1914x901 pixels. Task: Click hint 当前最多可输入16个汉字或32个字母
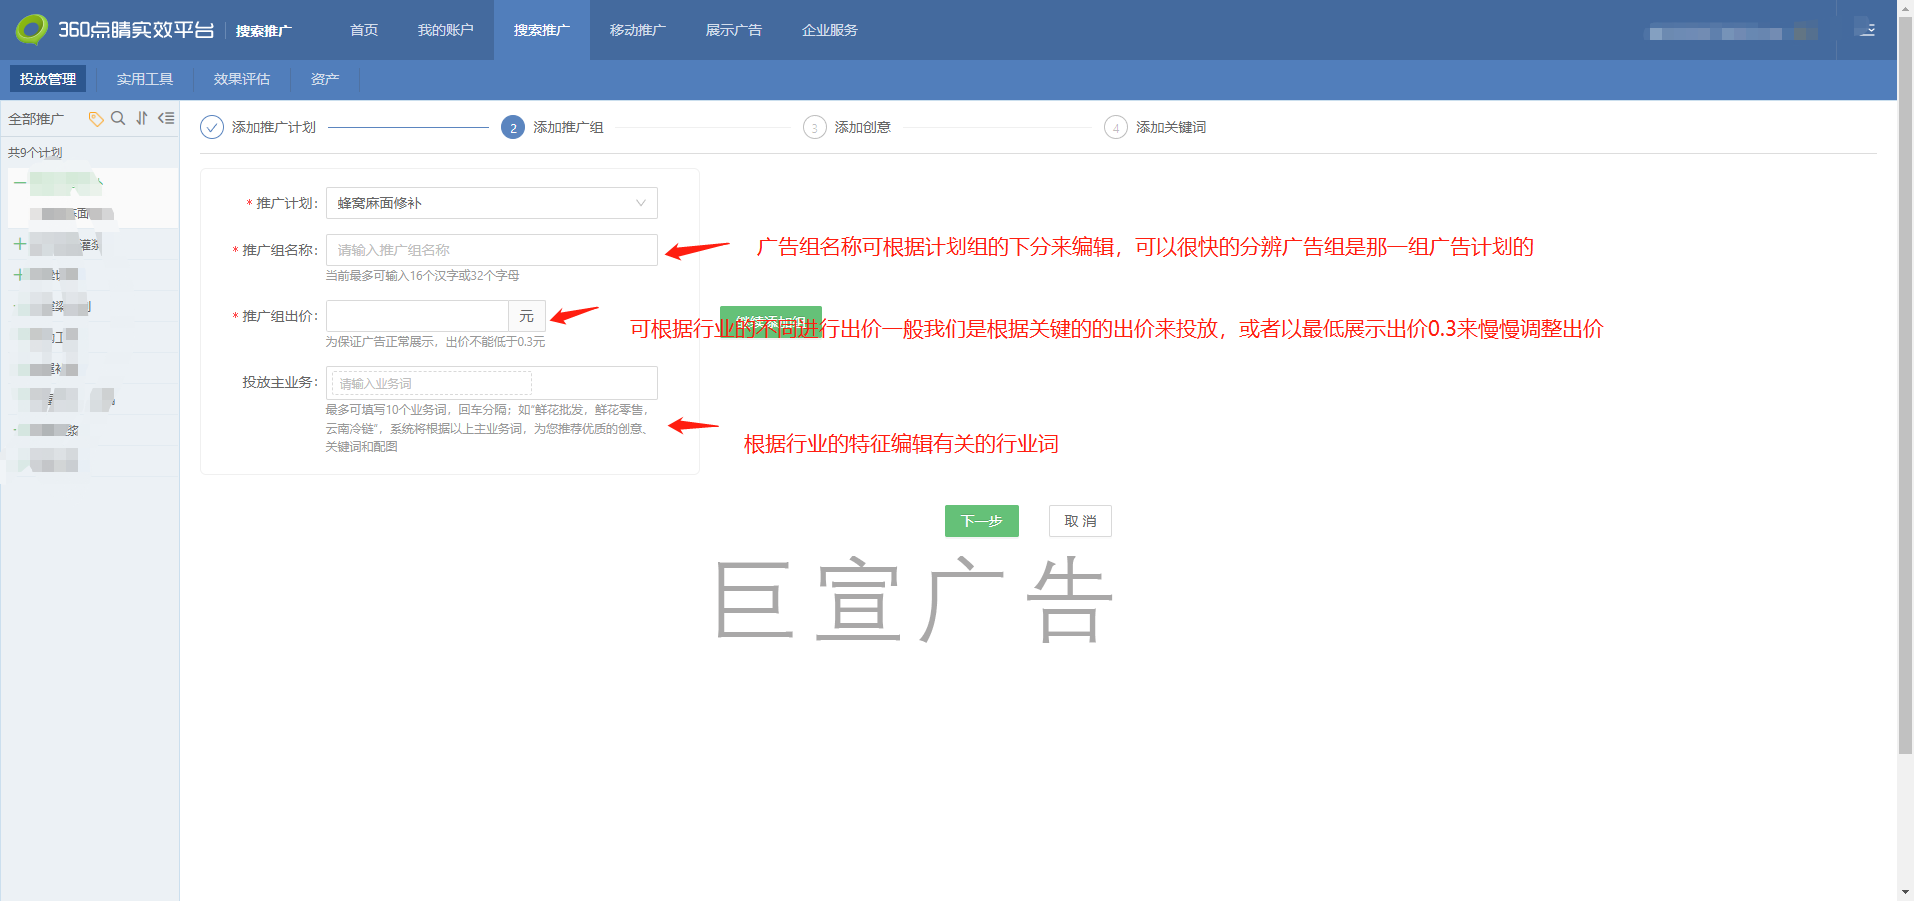(x=422, y=275)
